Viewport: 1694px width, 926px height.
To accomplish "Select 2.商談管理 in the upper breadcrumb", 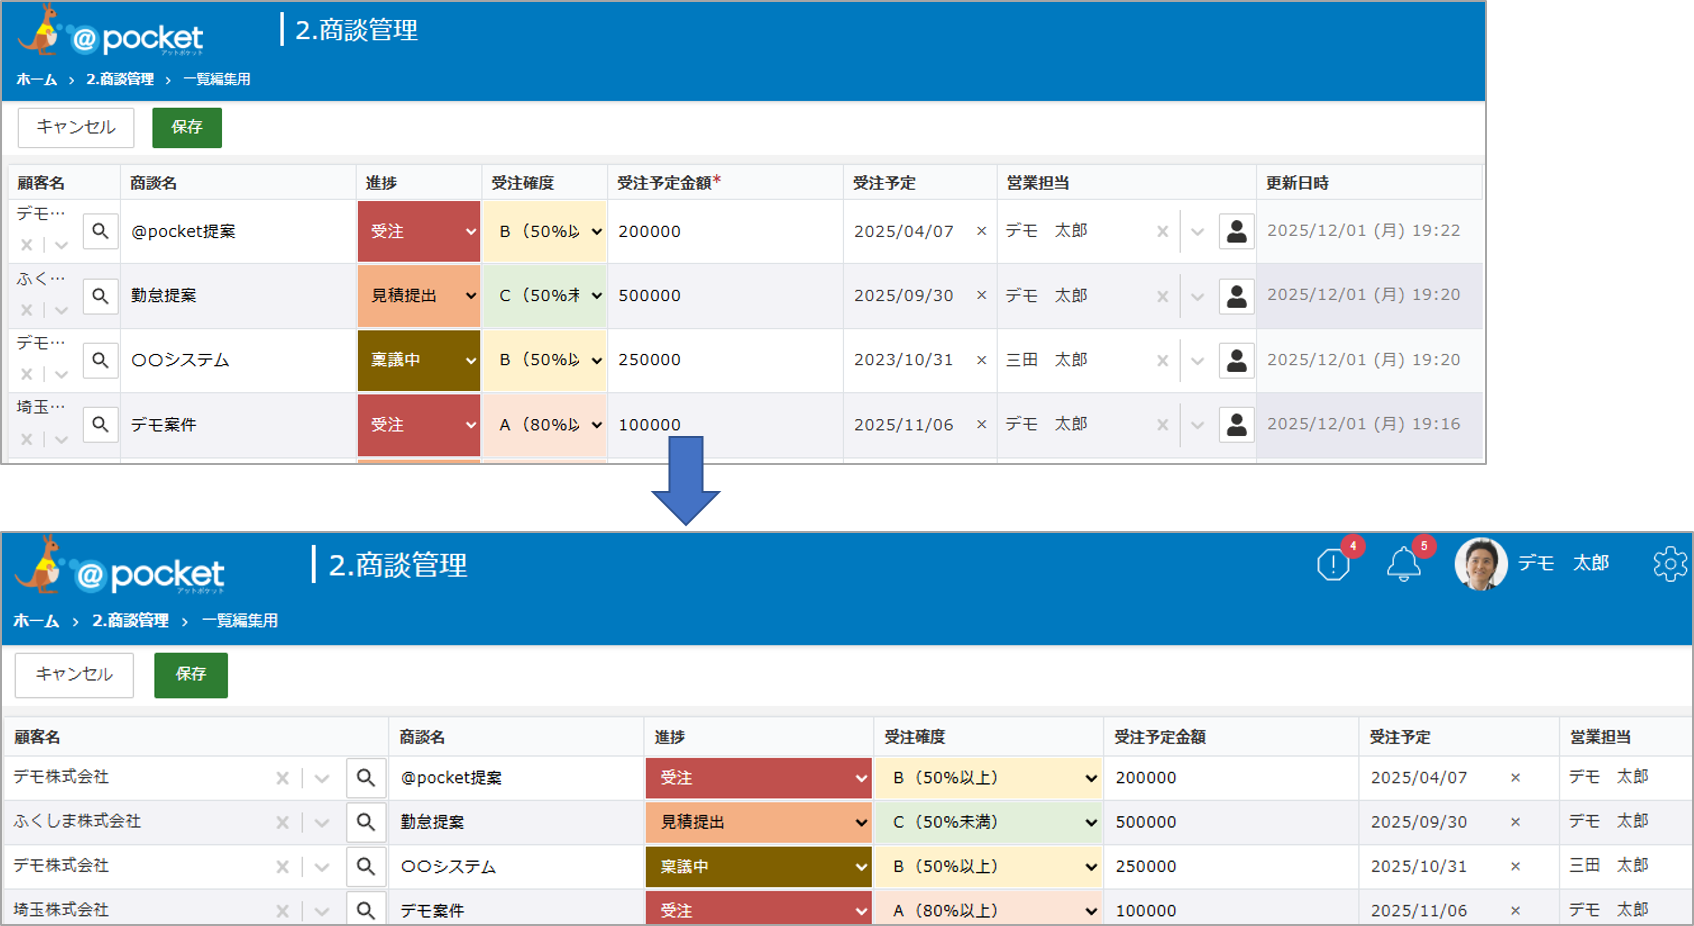I will [x=120, y=79].
